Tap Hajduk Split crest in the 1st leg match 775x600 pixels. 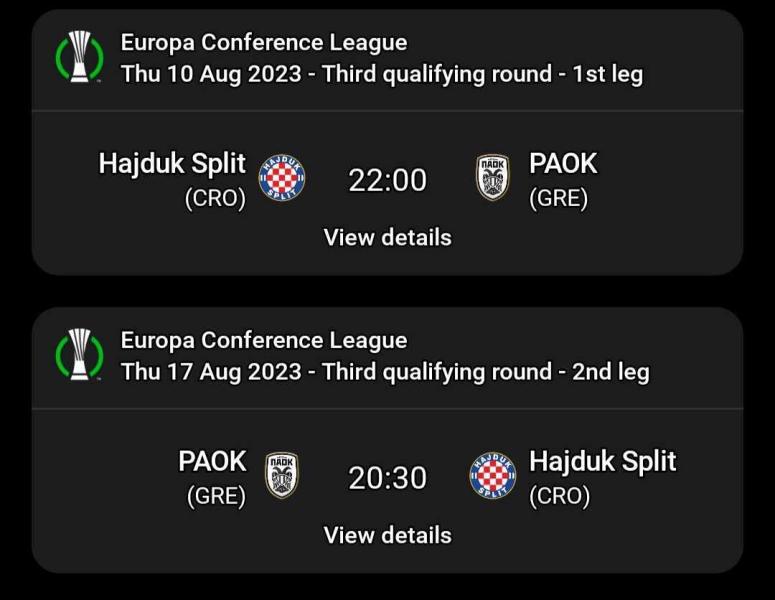[282, 180]
